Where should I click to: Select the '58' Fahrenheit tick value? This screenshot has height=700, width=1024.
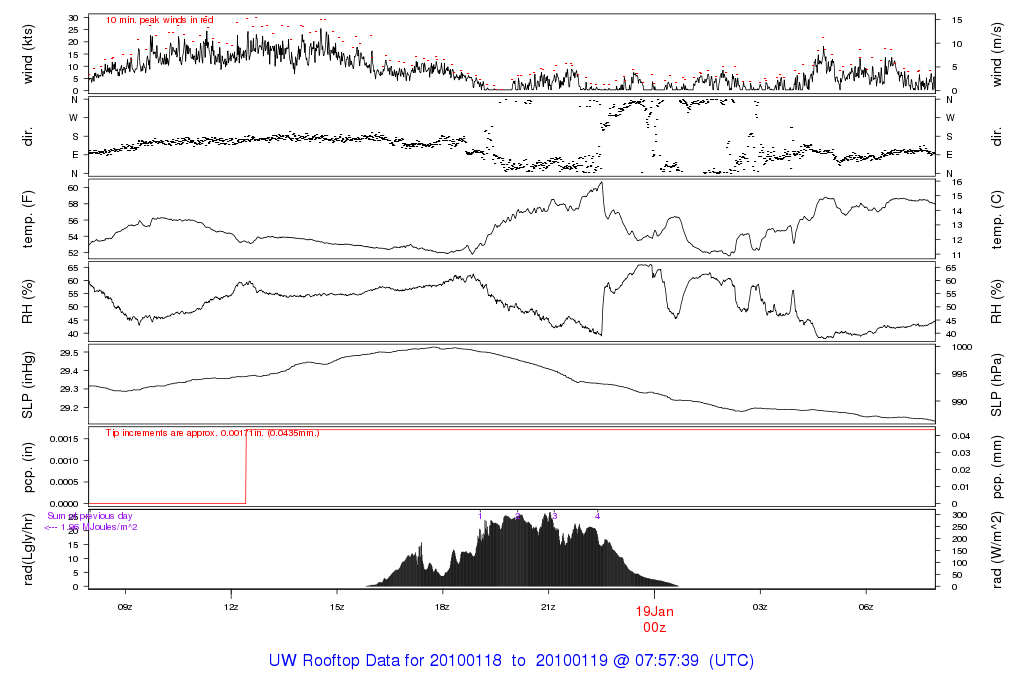pyautogui.click(x=73, y=204)
